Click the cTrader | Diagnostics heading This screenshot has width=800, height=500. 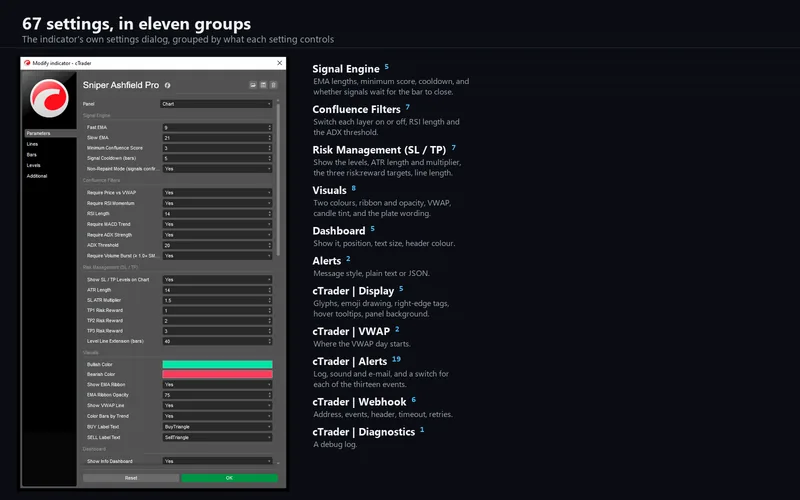pos(364,432)
